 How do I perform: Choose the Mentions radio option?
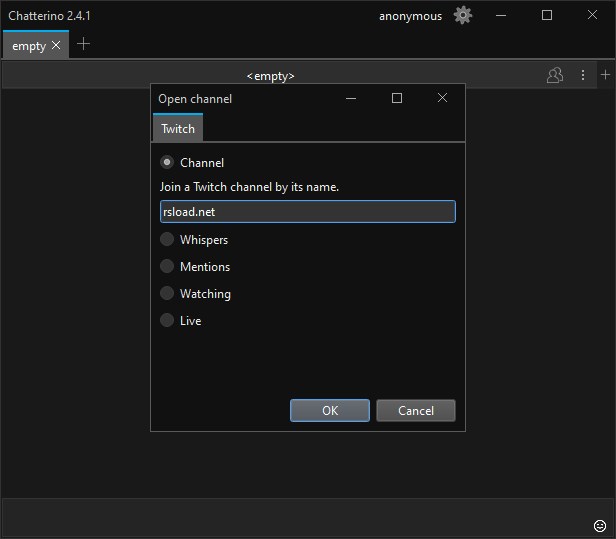click(x=167, y=267)
